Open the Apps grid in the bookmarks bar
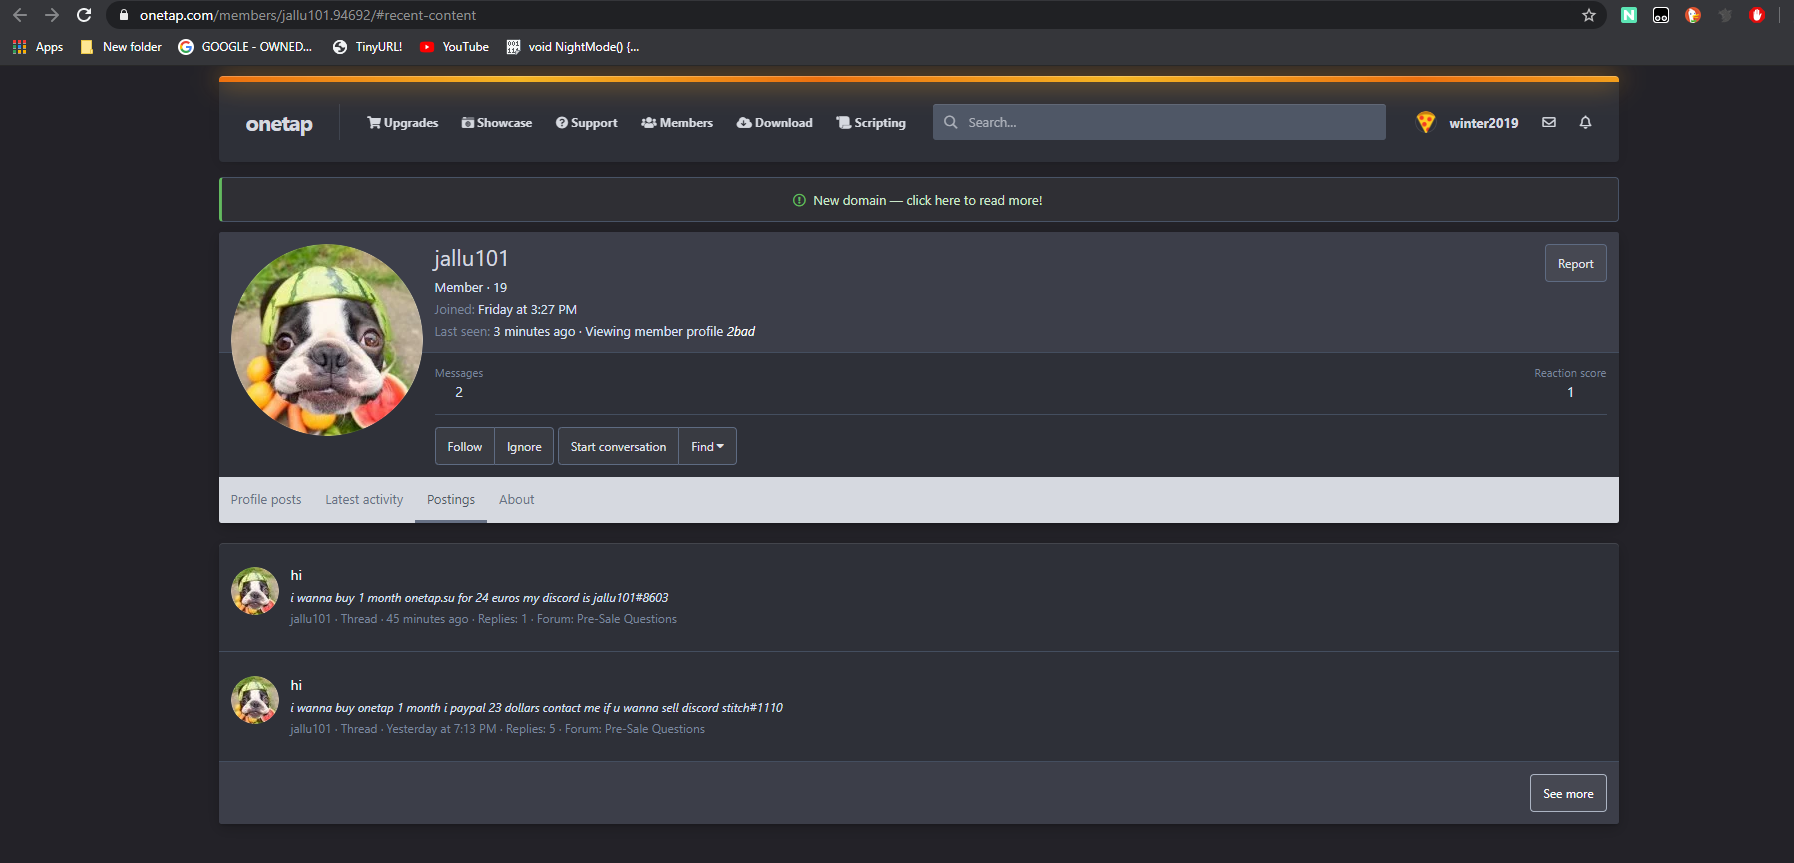This screenshot has width=1794, height=863. (38, 47)
